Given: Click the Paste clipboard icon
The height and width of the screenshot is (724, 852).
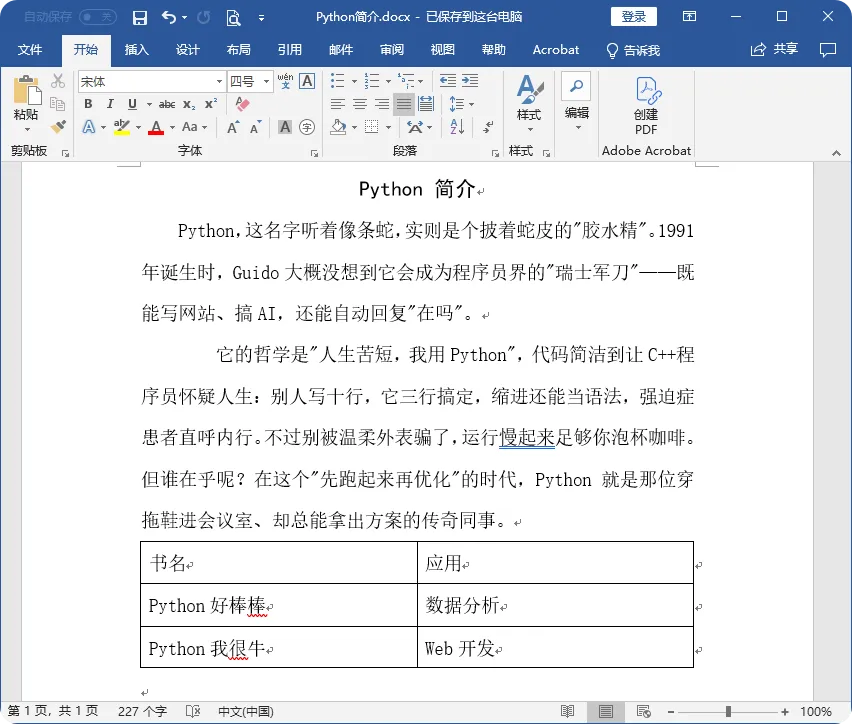Looking at the screenshot, I should click(27, 90).
